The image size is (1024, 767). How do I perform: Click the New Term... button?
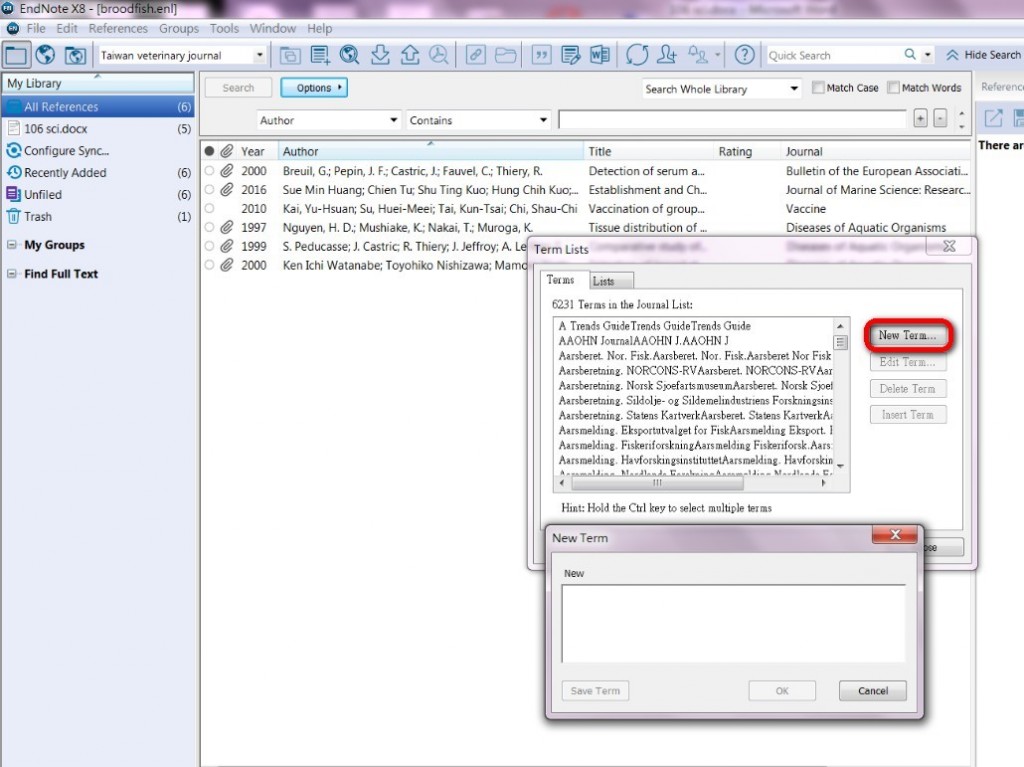pos(908,336)
